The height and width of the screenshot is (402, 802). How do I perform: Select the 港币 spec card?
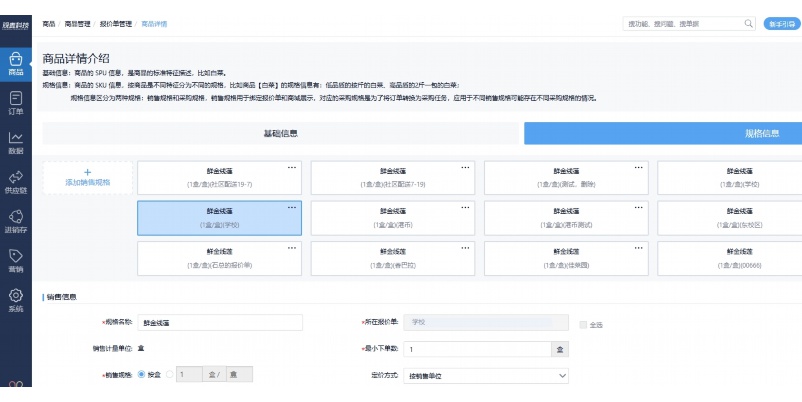(x=393, y=218)
